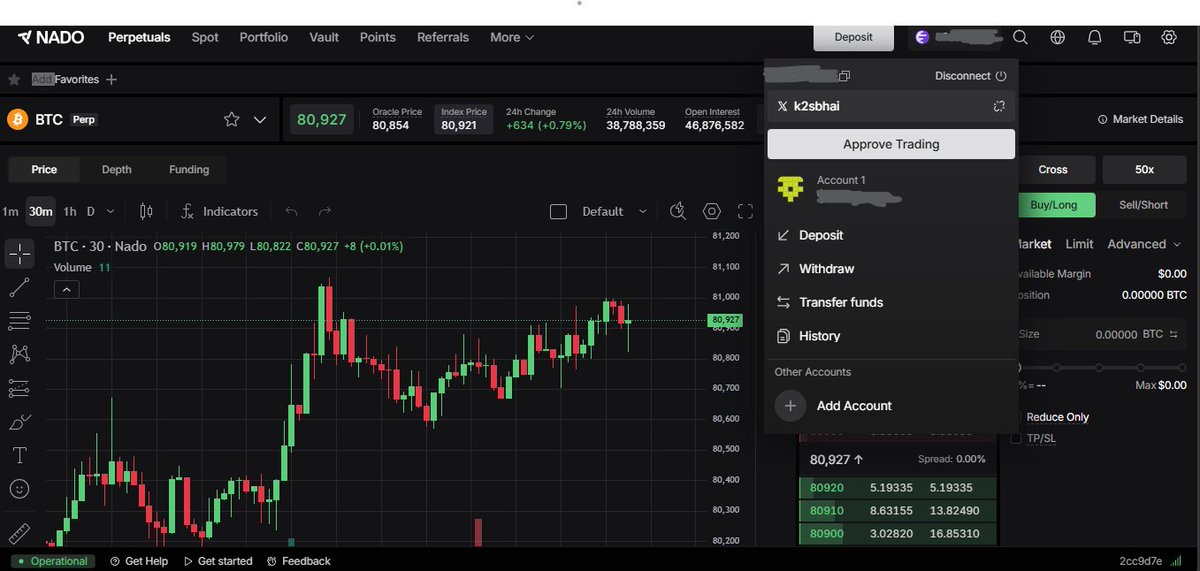Open the language globe icon

pos(1057,37)
